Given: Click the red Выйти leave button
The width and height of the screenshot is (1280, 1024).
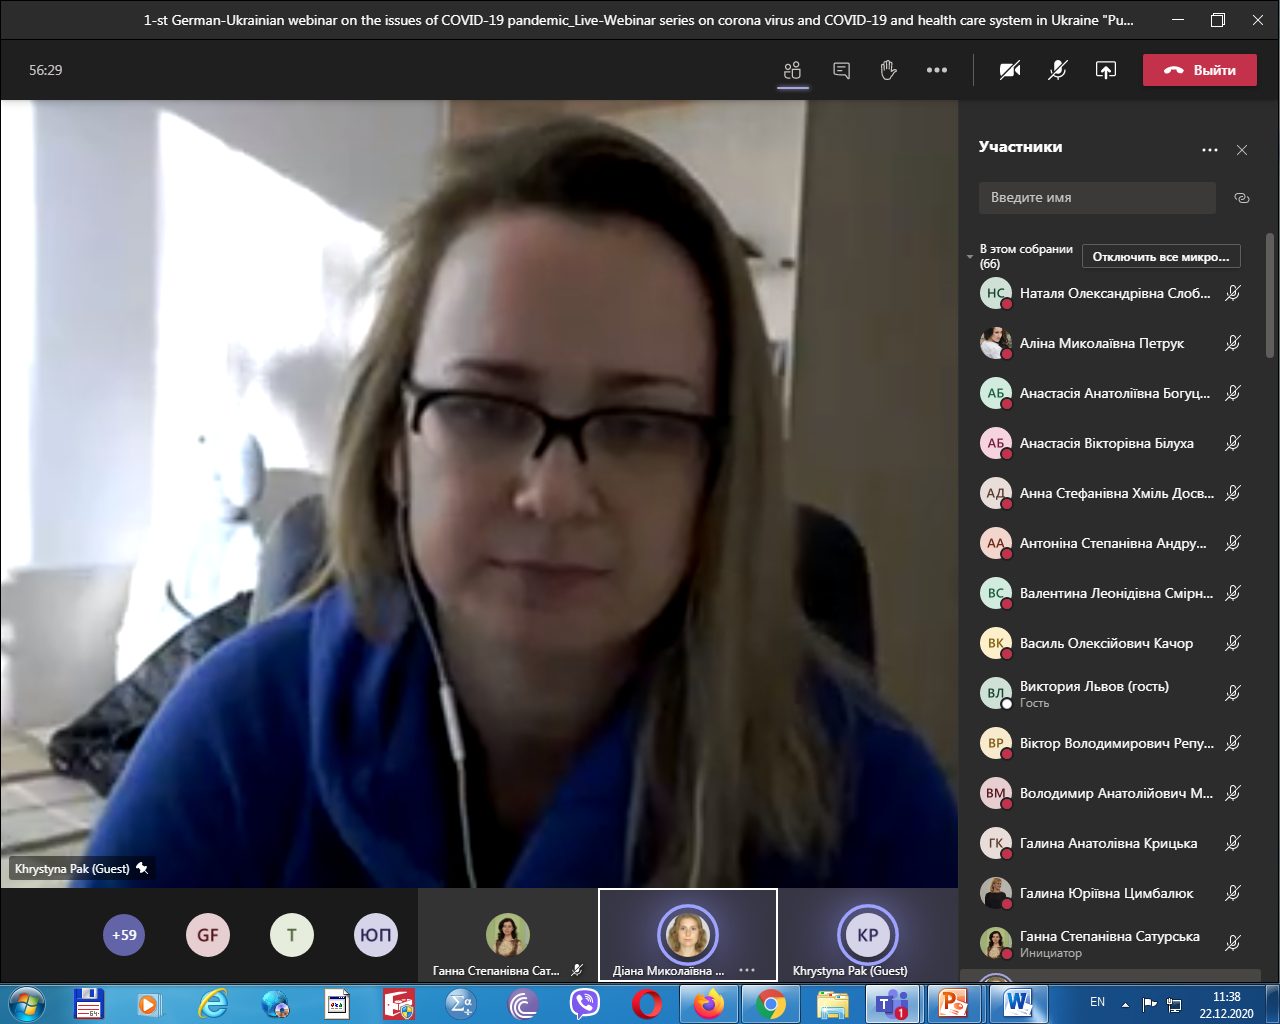Looking at the screenshot, I should 1199,70.
